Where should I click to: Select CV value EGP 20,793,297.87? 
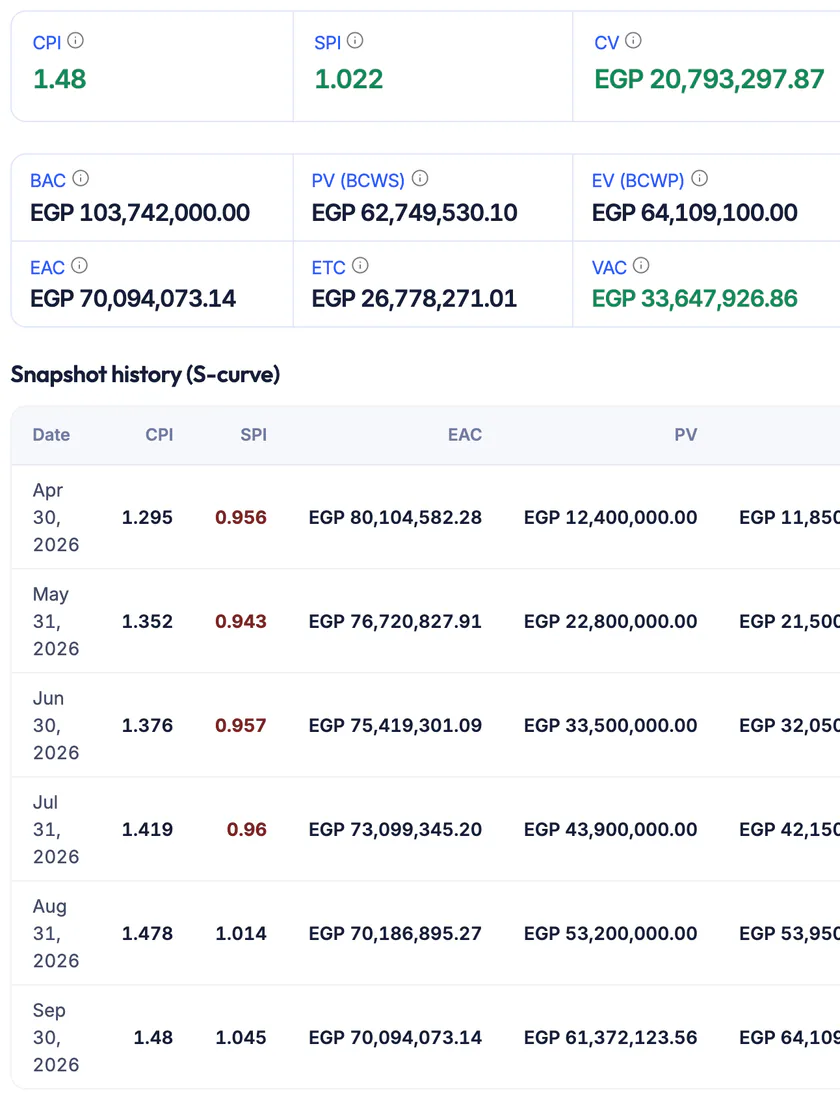709,79
